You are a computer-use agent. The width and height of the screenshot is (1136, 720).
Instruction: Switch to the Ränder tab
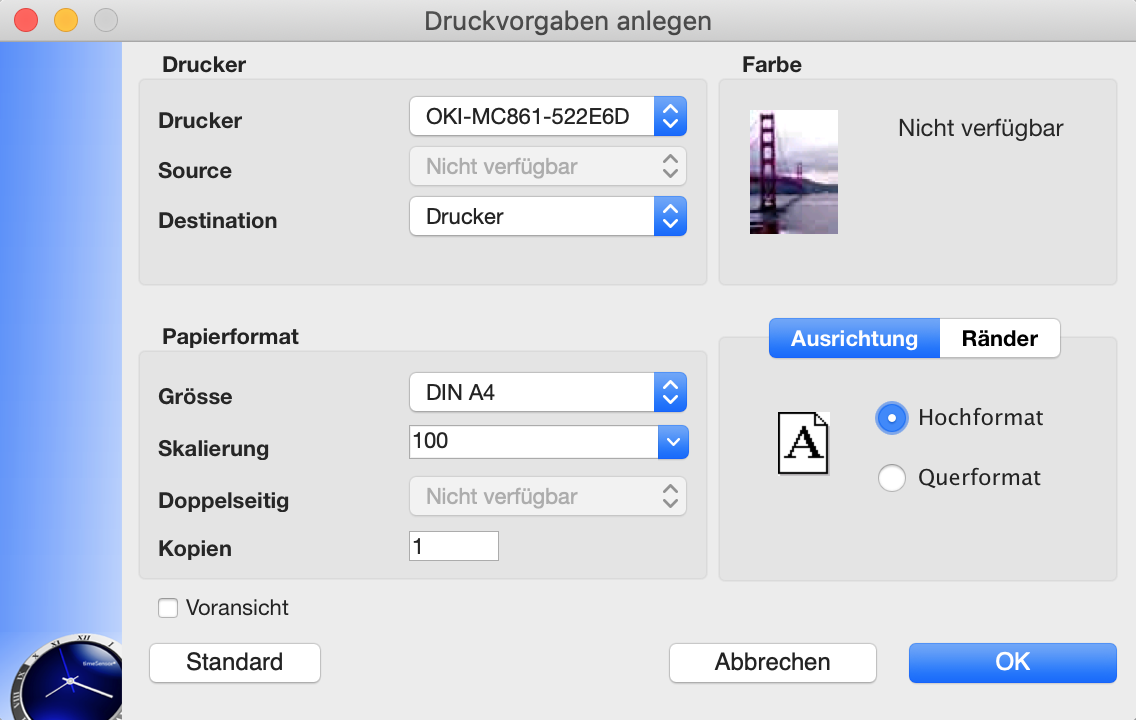tap(1000, 338)
